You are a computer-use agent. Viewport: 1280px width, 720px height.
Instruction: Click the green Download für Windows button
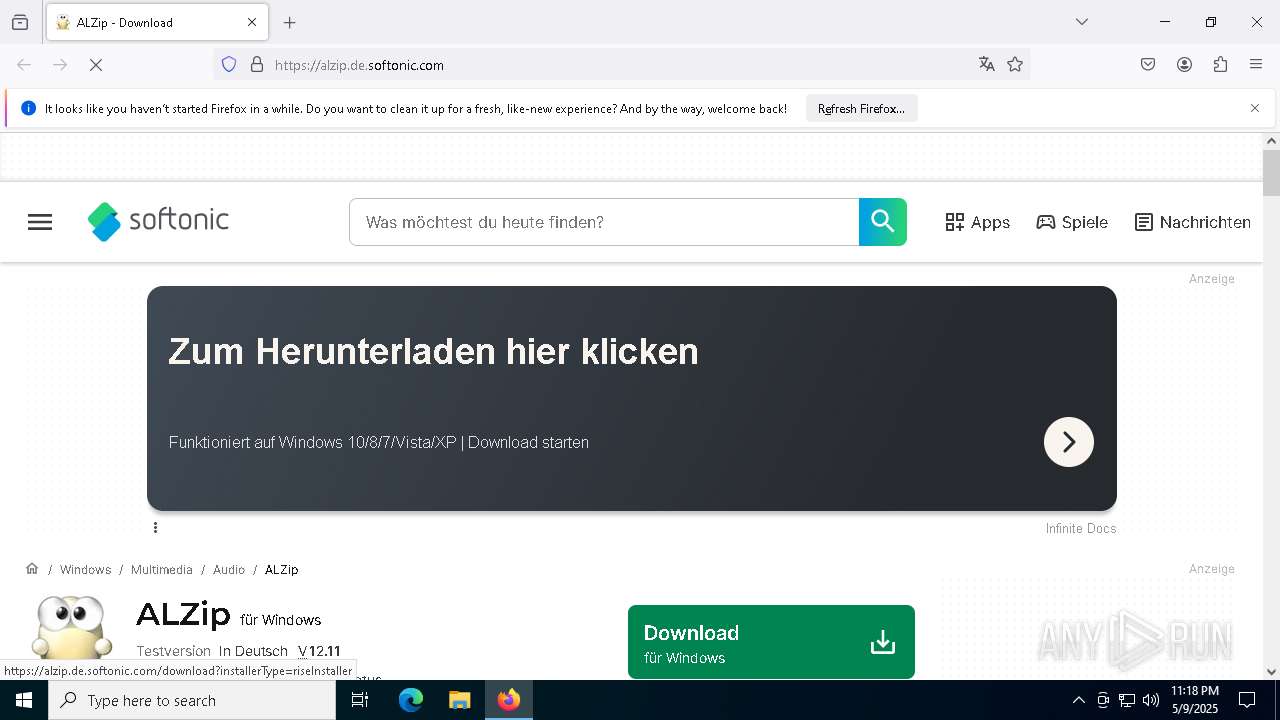pyautogui.click(x=771, y=642)
